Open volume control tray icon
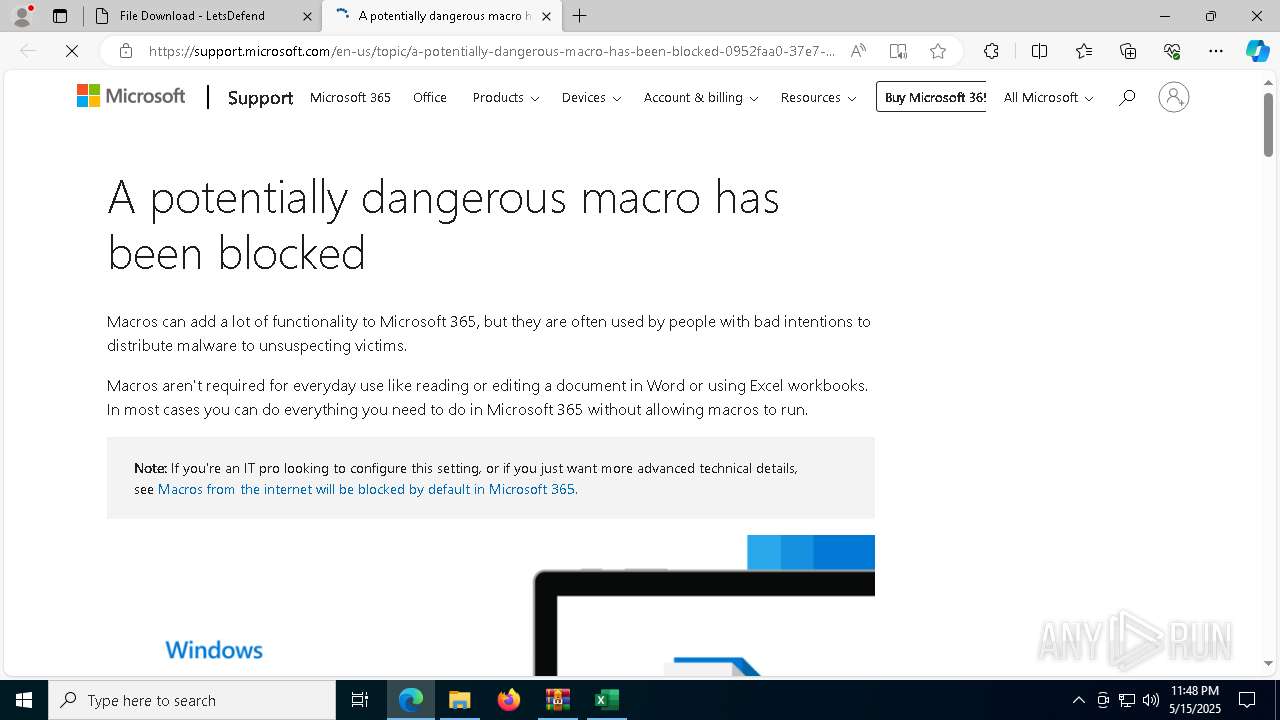 (x=1151, y=700)
